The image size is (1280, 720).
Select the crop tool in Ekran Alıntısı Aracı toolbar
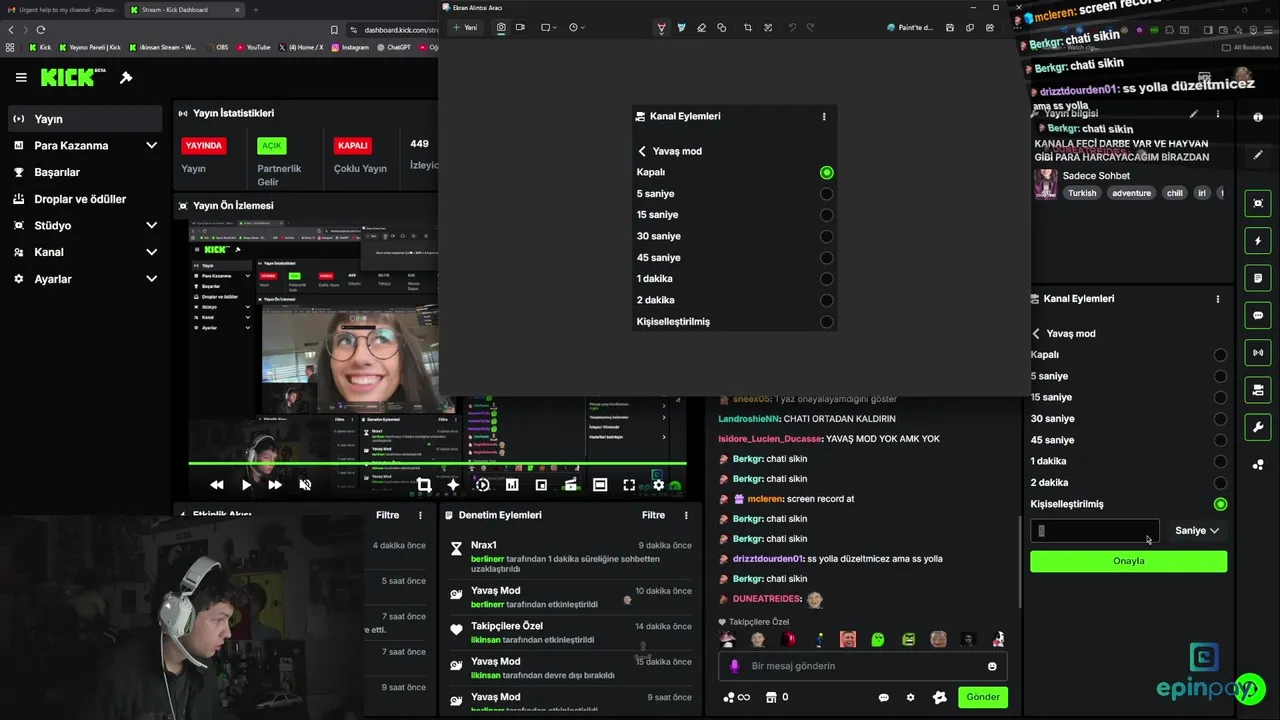tap(747, 28)
